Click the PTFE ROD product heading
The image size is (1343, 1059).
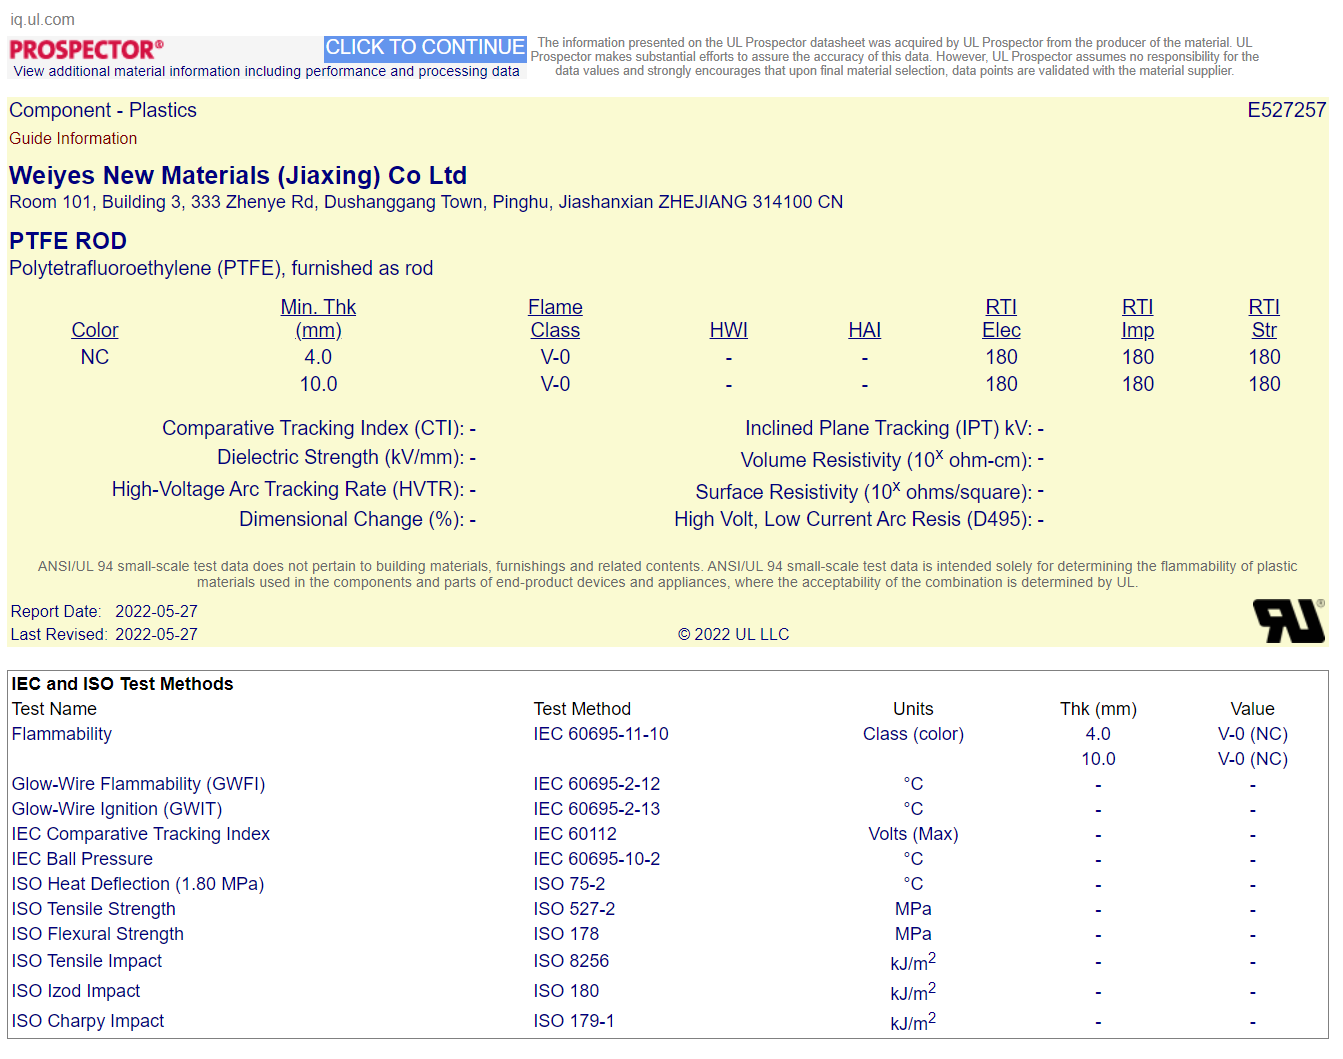tap(68, 241)
